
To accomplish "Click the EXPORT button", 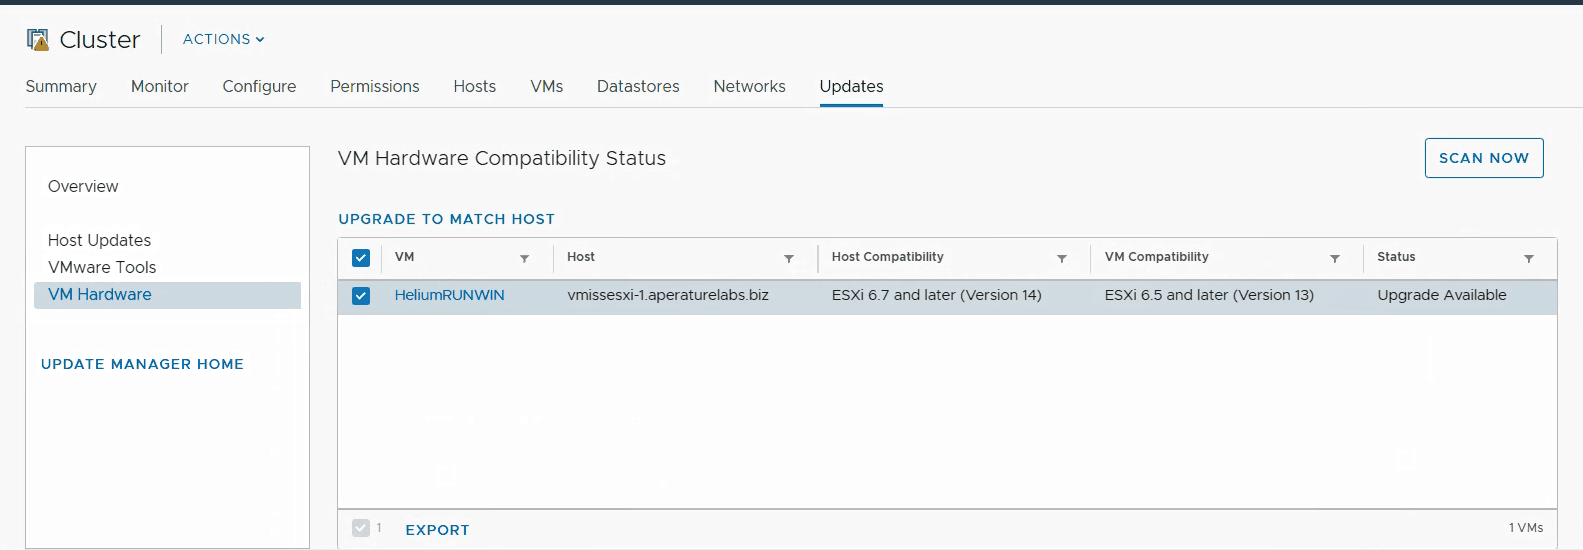I will tap(437, 530).
